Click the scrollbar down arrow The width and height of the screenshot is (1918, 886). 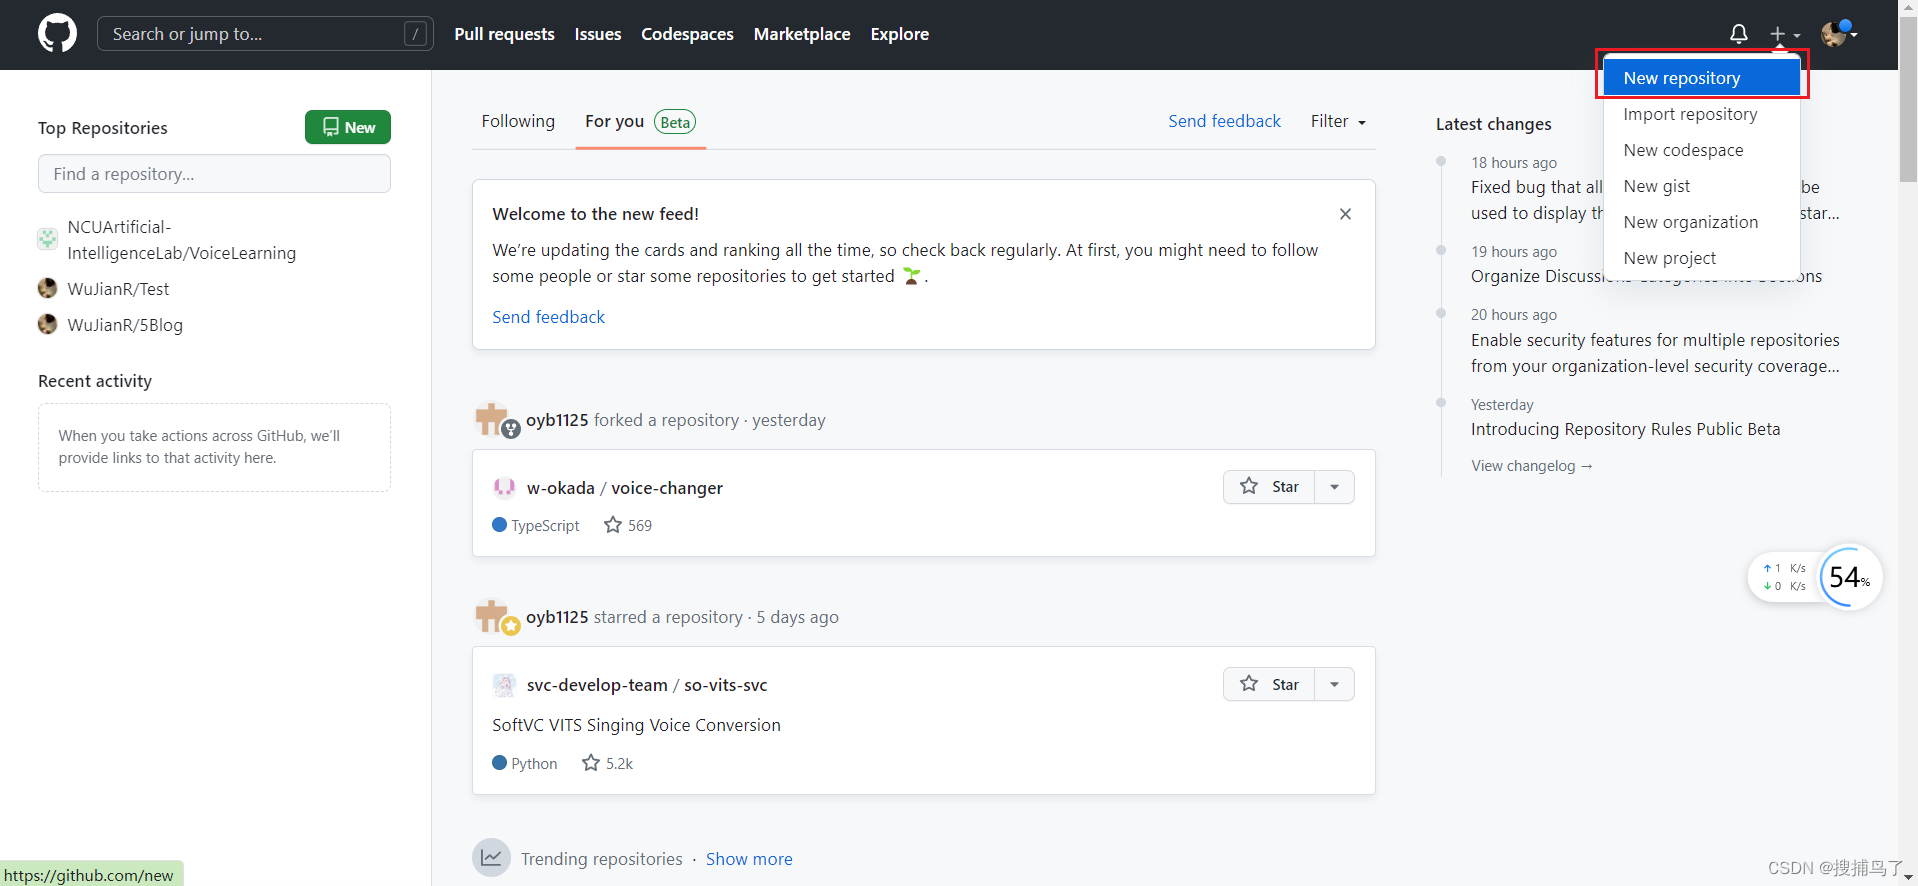1908,877
